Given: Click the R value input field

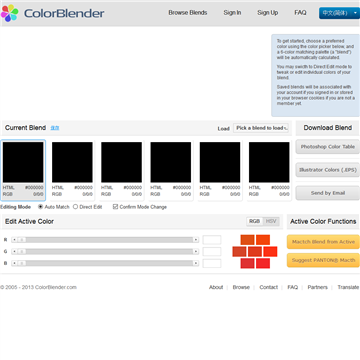Looking at the screenshot, I should point(212,240).
